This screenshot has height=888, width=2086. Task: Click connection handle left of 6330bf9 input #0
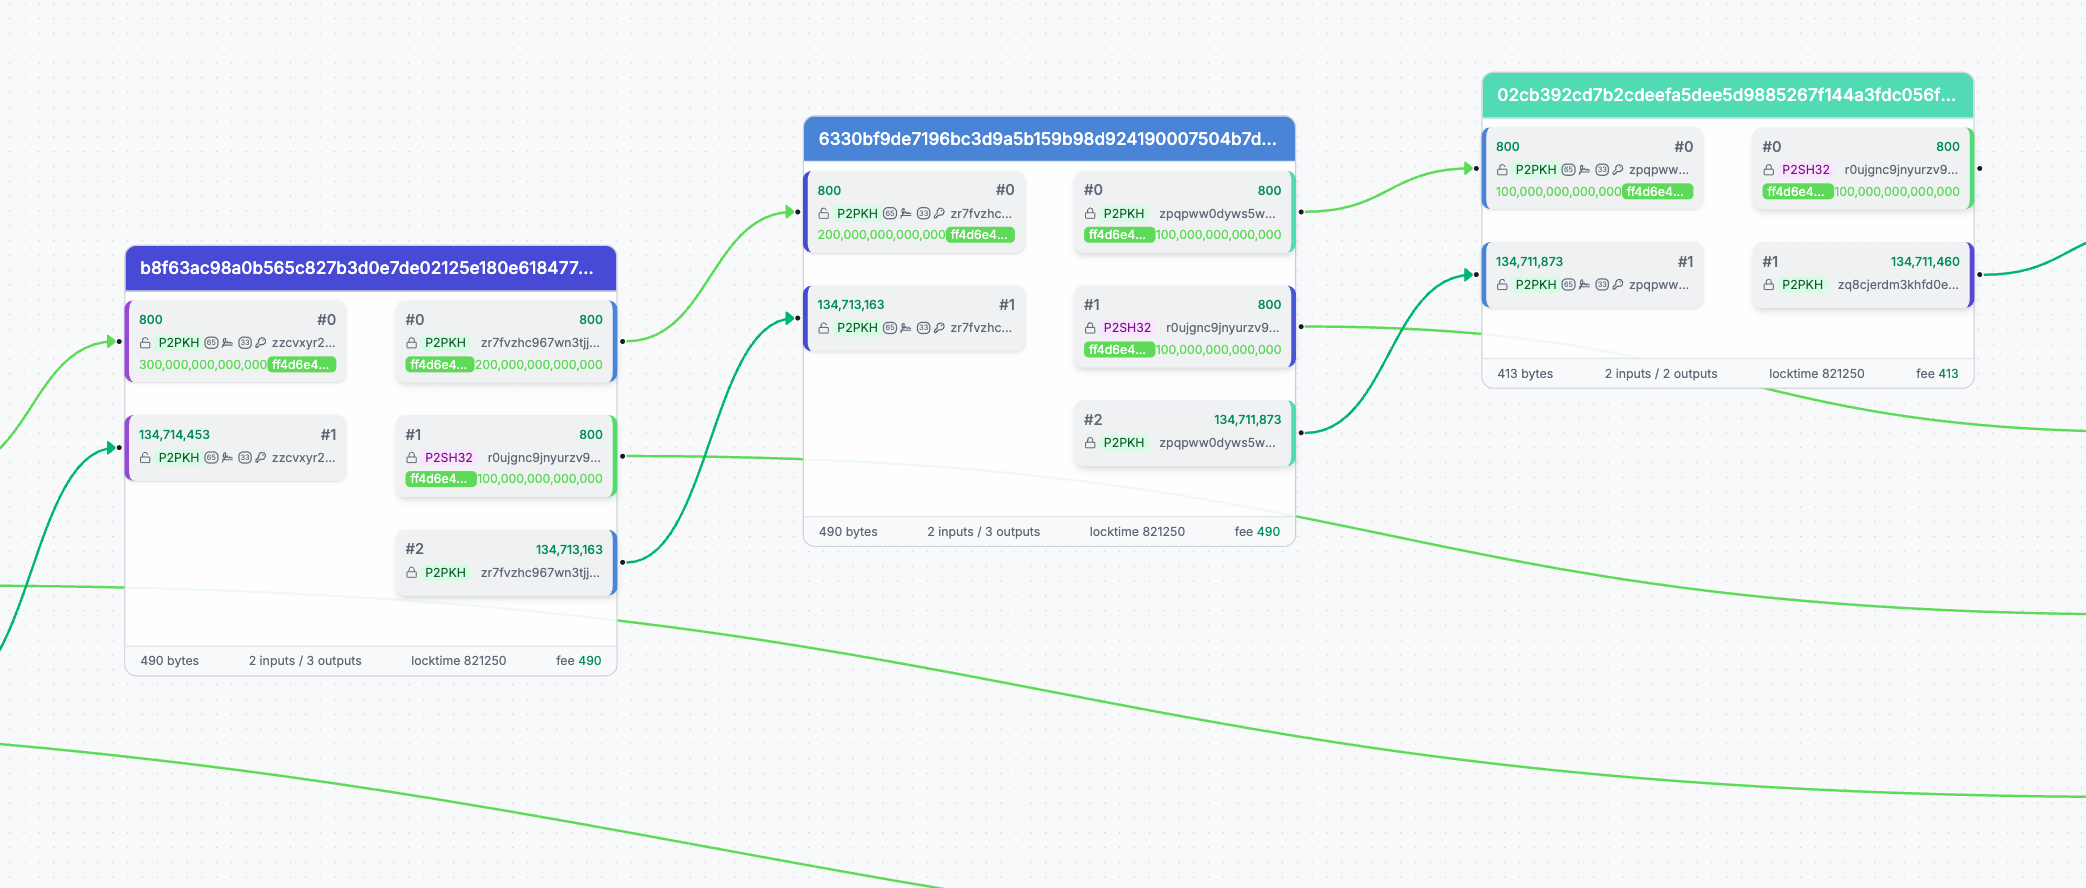pos(797,212)
